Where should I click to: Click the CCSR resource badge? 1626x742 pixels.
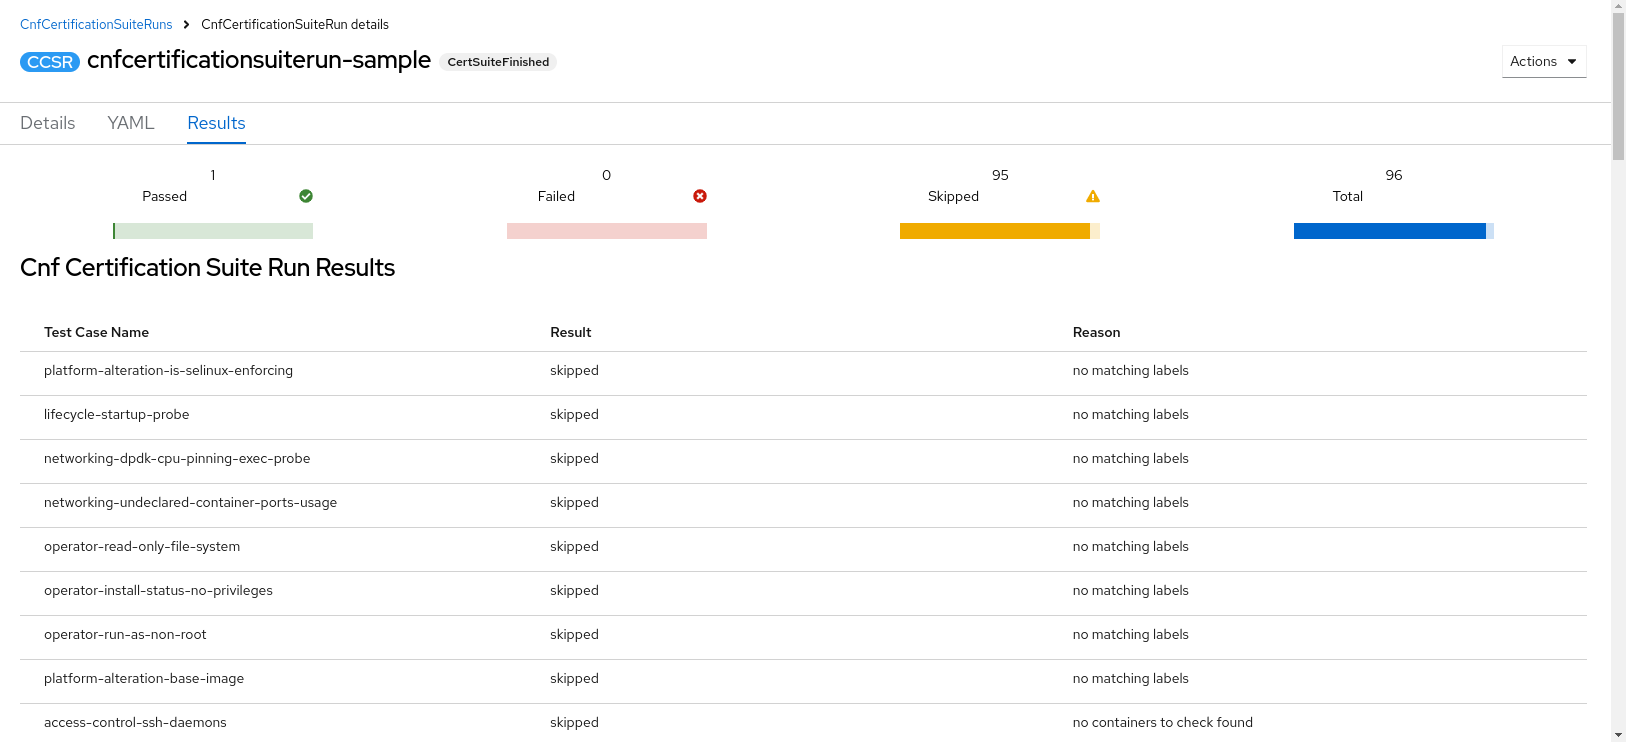50,62
